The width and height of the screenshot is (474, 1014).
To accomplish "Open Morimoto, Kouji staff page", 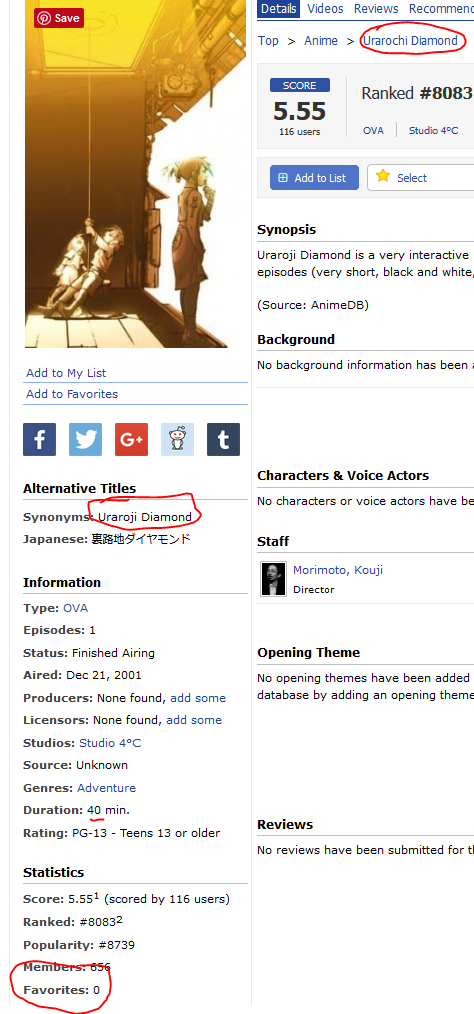I will tap(338, 570).
